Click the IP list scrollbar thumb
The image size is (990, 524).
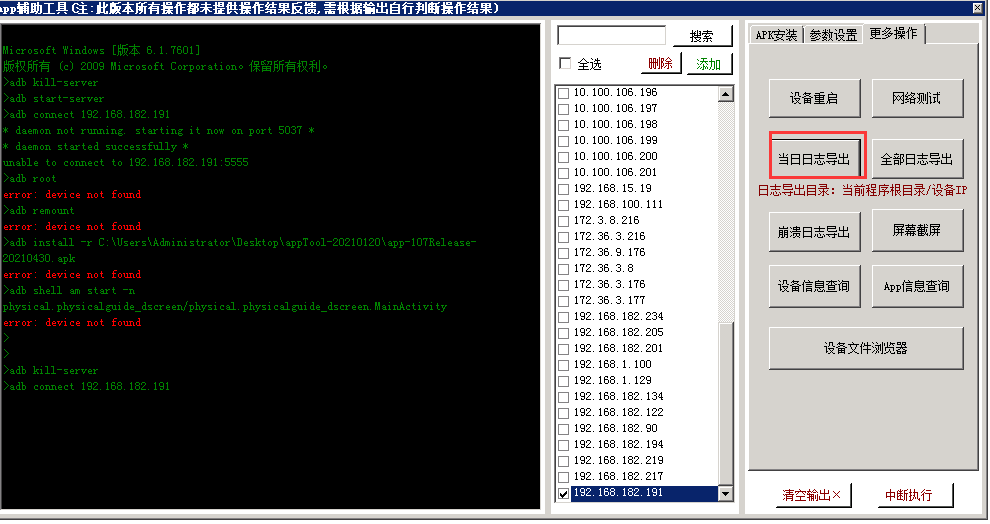[726, 404]
